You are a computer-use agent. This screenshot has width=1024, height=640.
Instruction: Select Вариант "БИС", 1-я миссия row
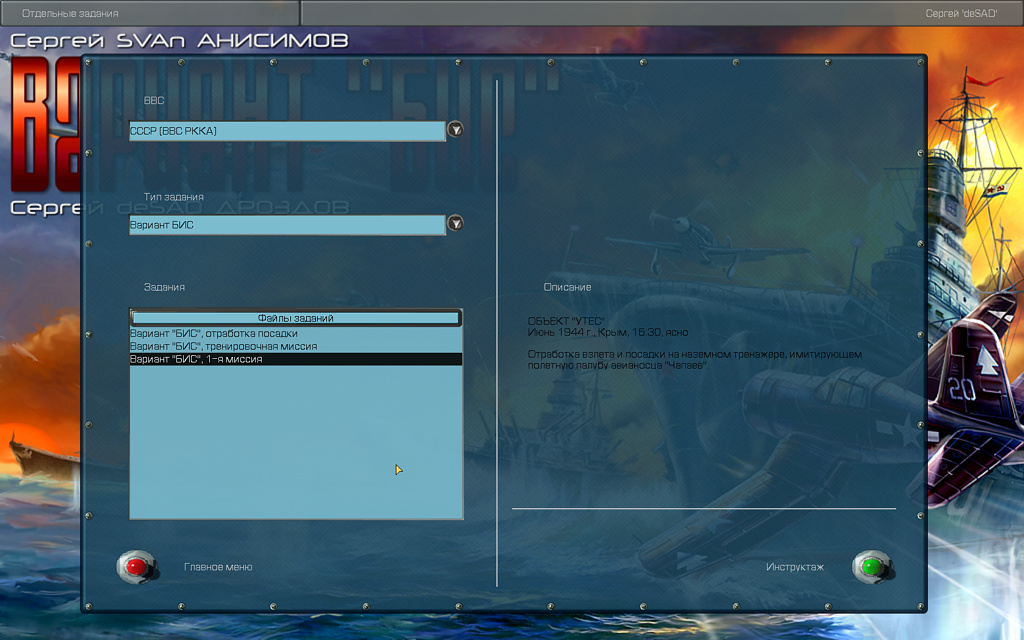click(x=296, y=359)
